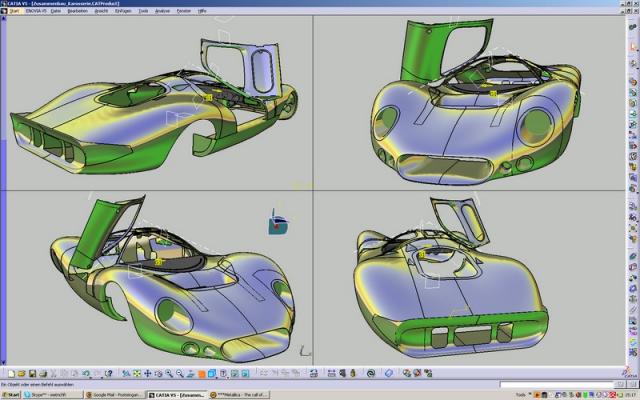
Task: Select the Rotate view tool
Action: tap(158, 373)
